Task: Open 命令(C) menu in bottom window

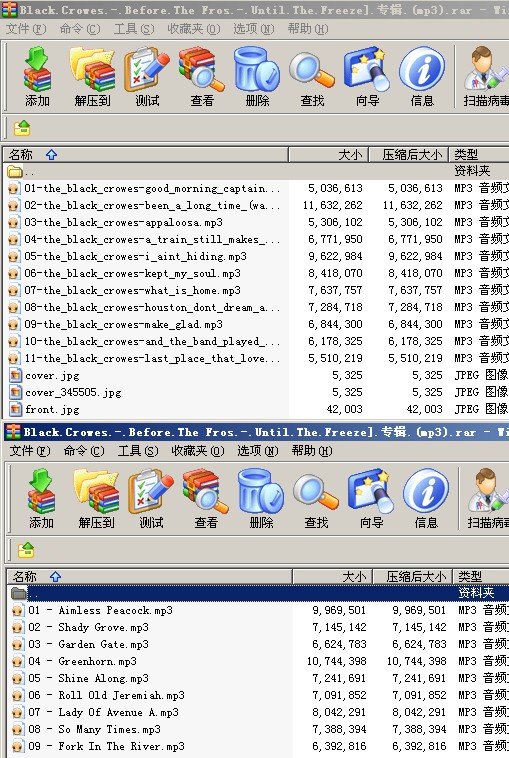Action: coord(84,451)
